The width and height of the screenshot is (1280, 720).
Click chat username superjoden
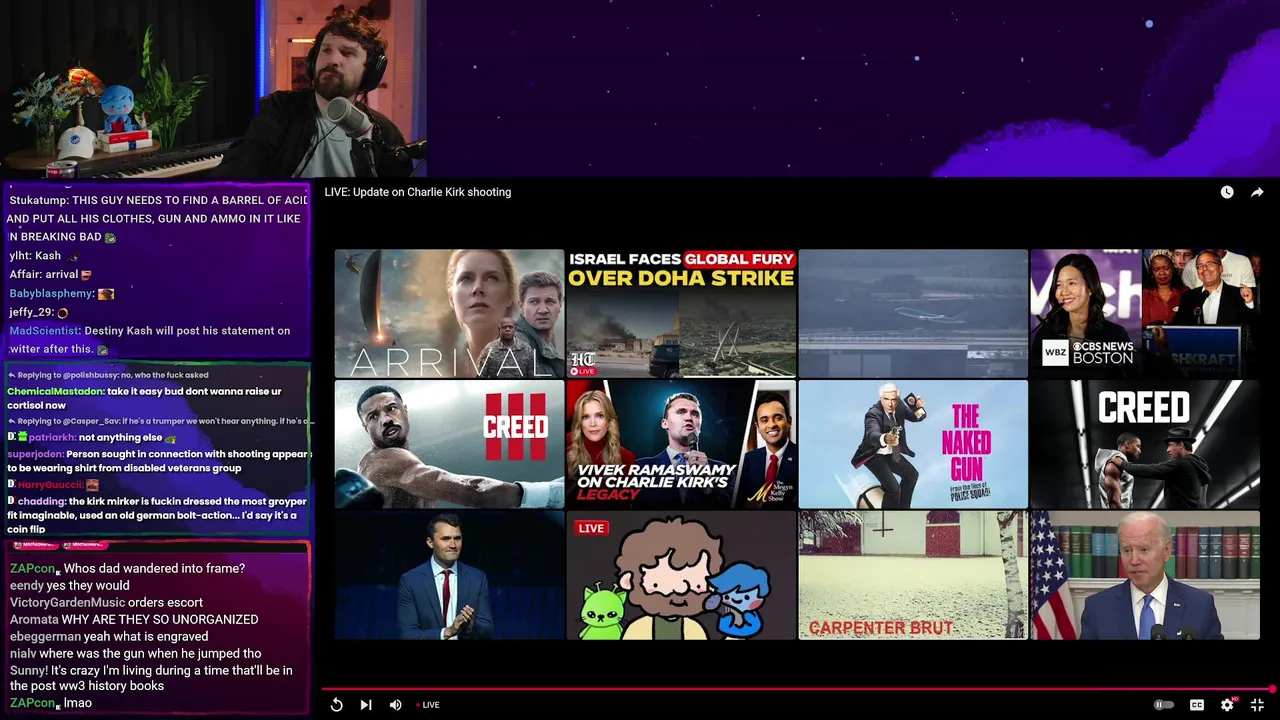click(35, 454)
